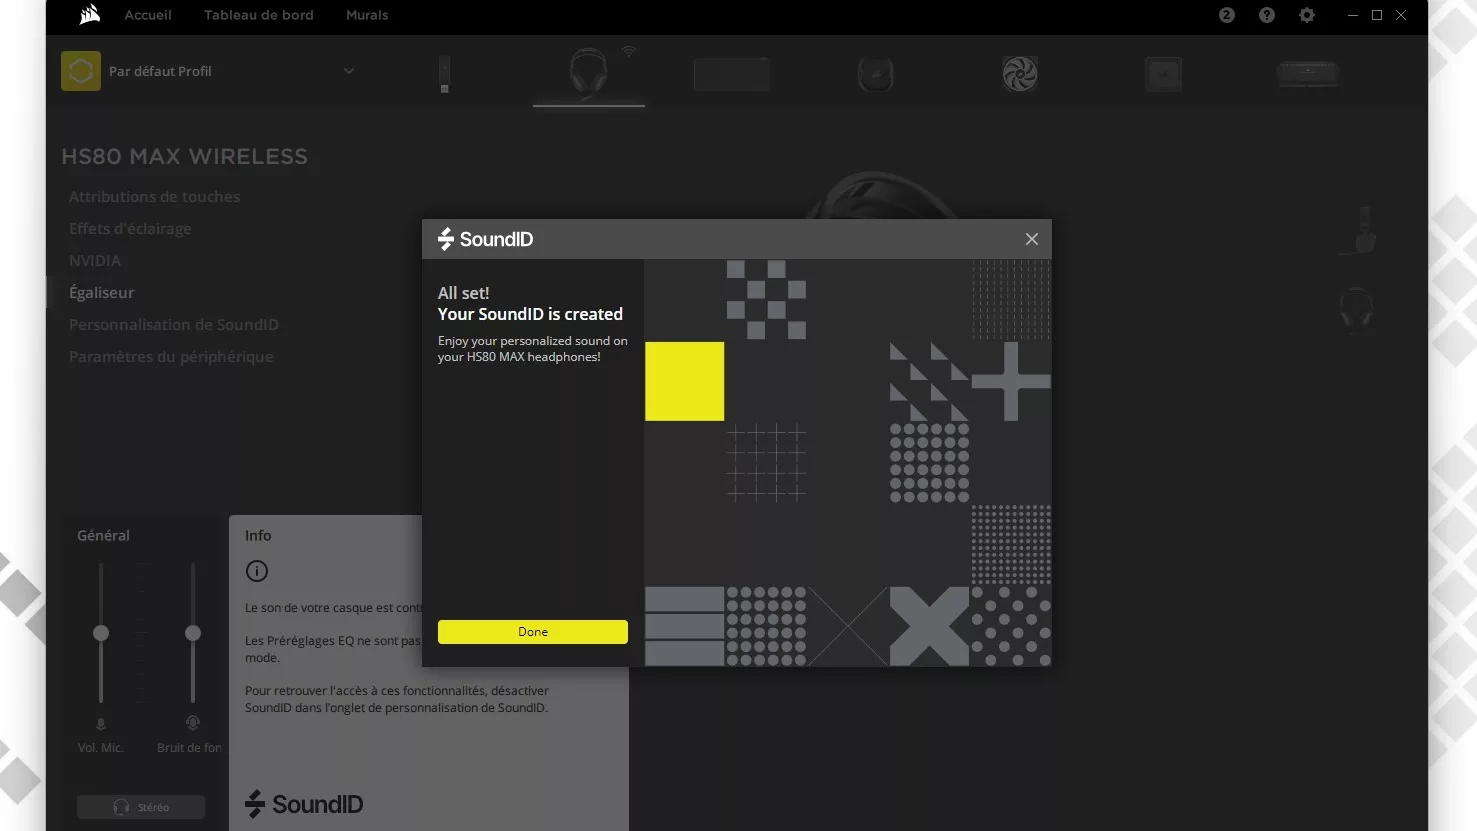Viewport: 1477px width, 831px height.
Task: Click the 'Your SoundID is created' text
Action: (530, 314)
